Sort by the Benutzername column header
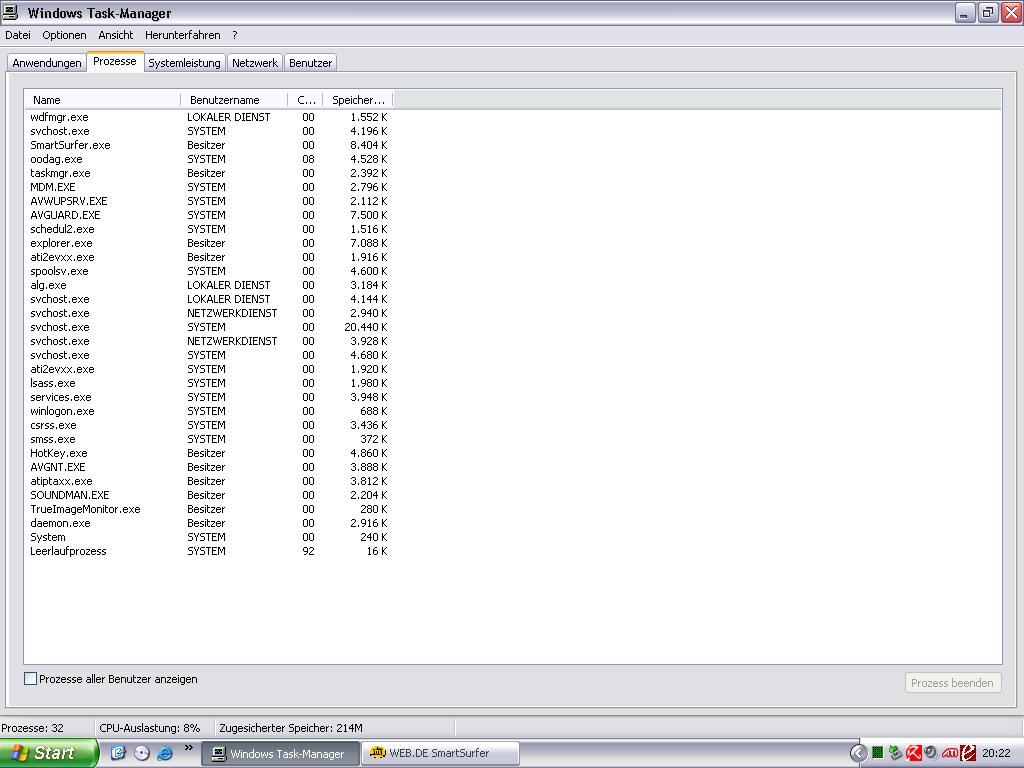This screenshot has width=1024, height=768. tap(234, 100)
